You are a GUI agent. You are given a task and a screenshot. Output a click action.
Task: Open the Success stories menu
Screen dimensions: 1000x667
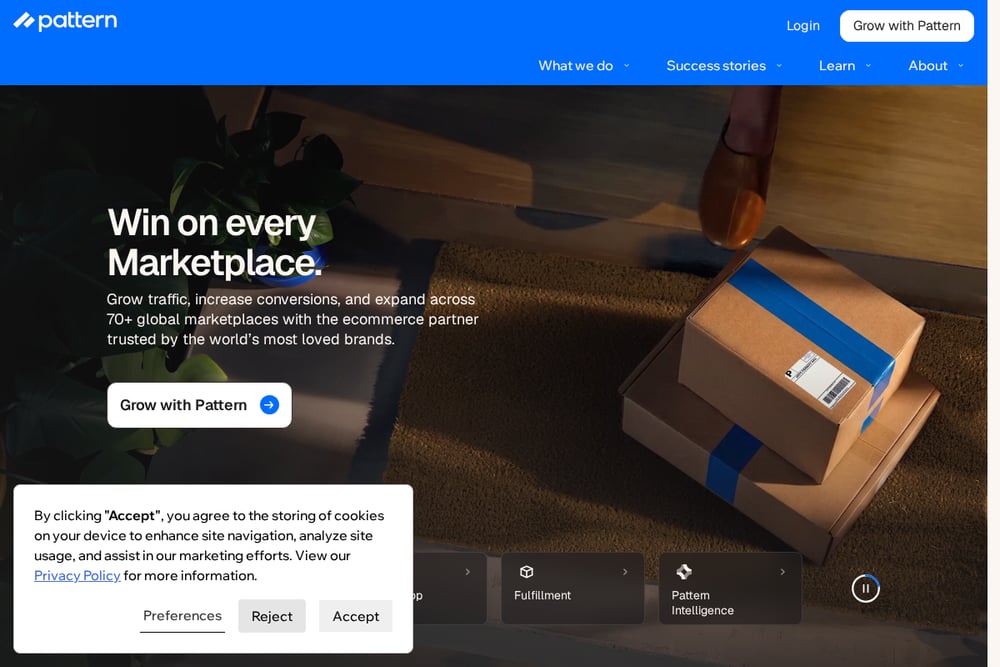click(716, 66)
